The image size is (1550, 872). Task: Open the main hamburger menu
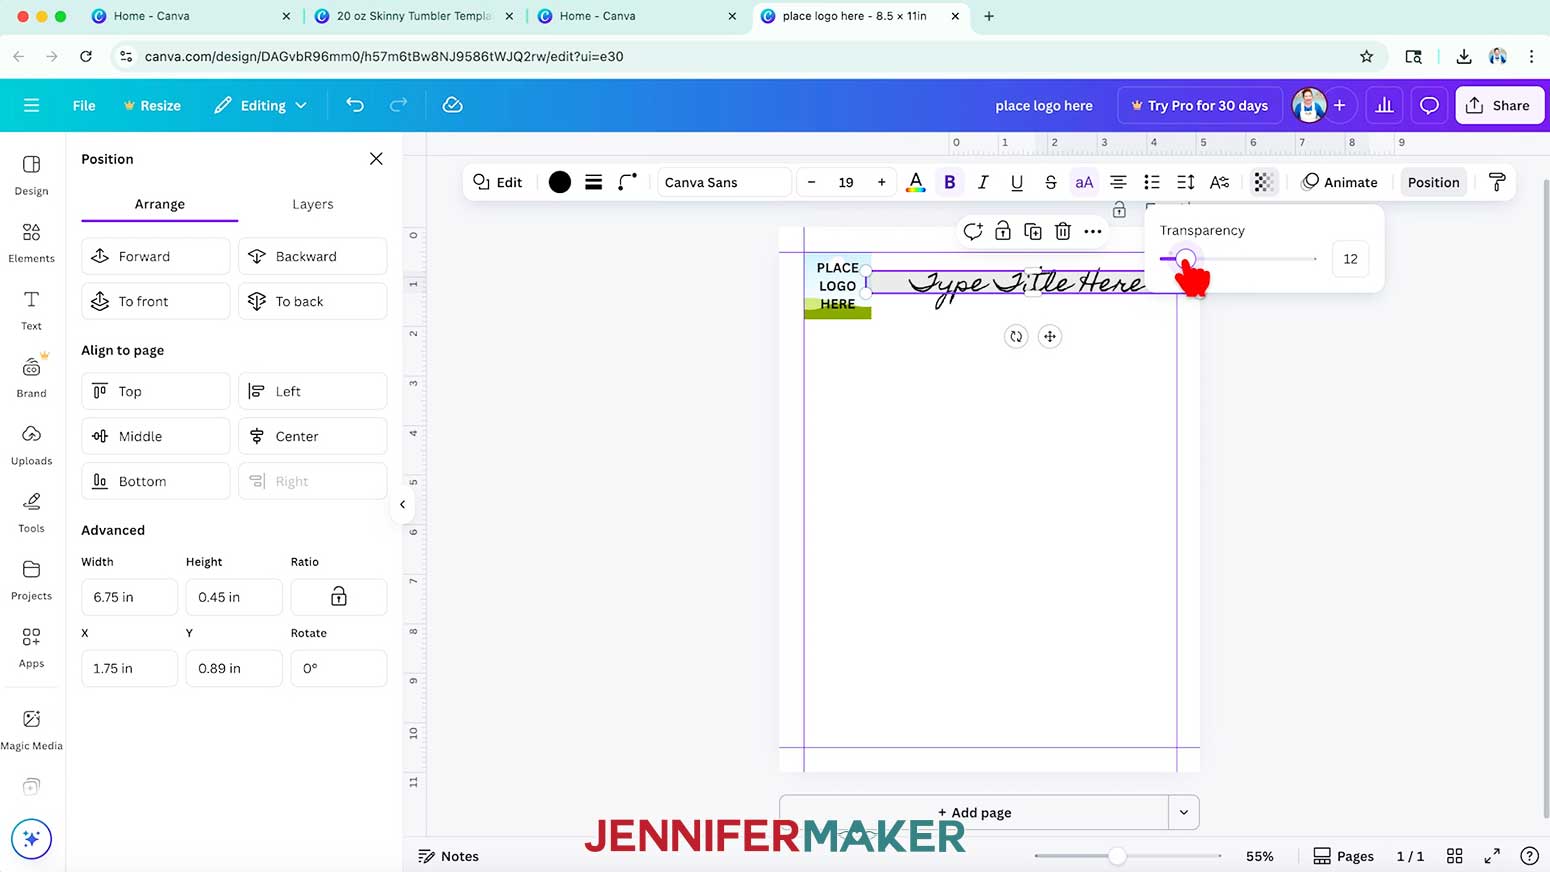[x=31, y=105]
